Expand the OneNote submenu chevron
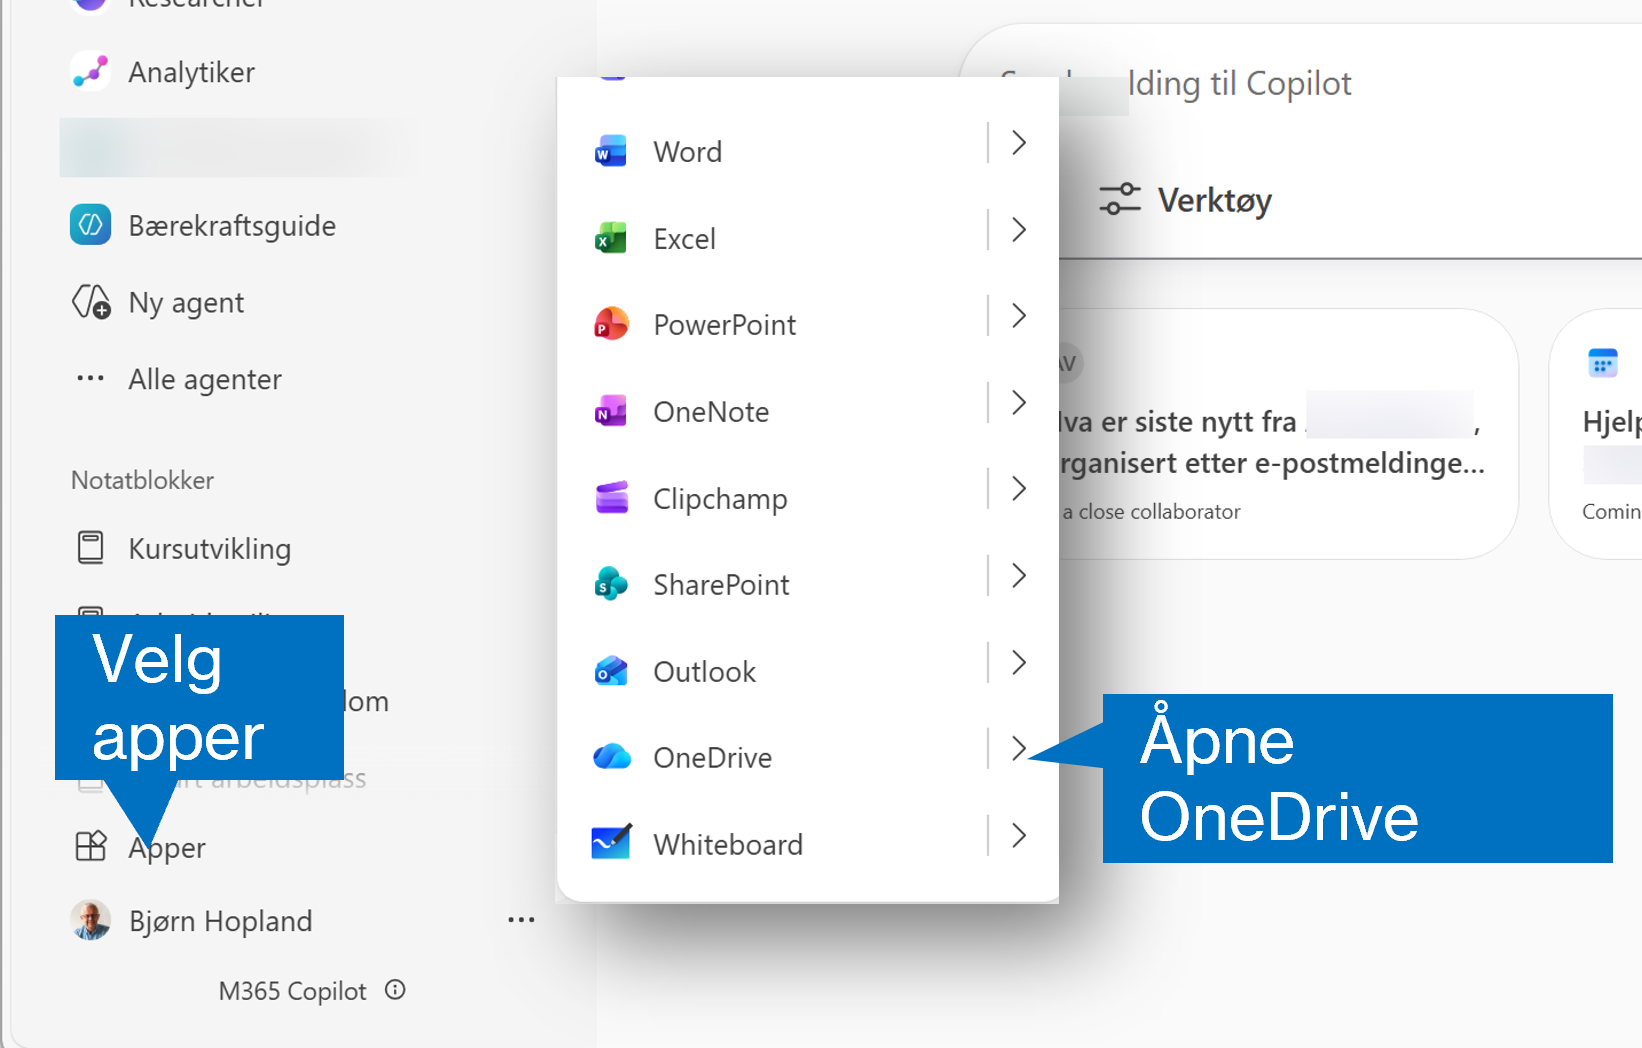Screen dimensions: 1642x1048 [x=1019, y=403]
